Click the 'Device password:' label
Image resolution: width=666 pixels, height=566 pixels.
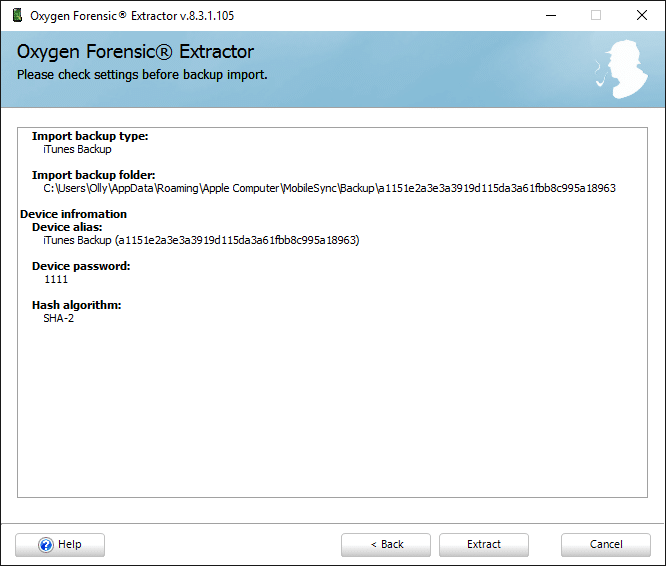click(x=81, y=266)
